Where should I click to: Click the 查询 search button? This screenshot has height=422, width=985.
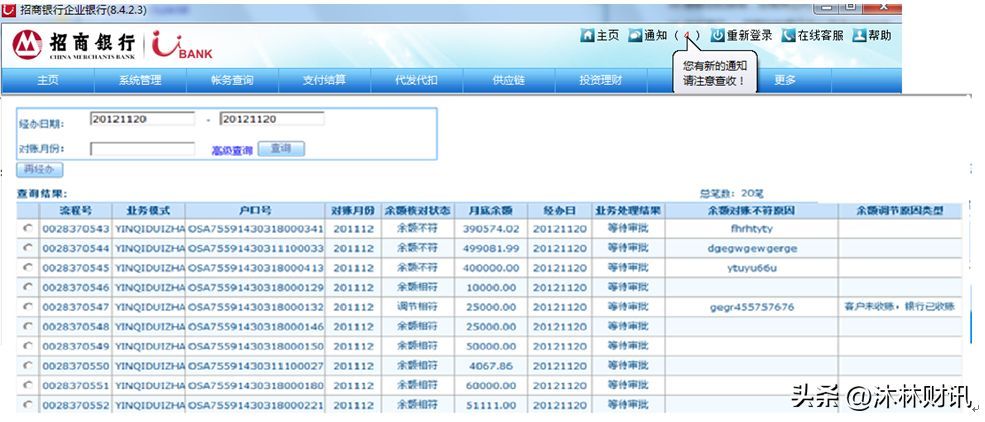pos(281,149)
